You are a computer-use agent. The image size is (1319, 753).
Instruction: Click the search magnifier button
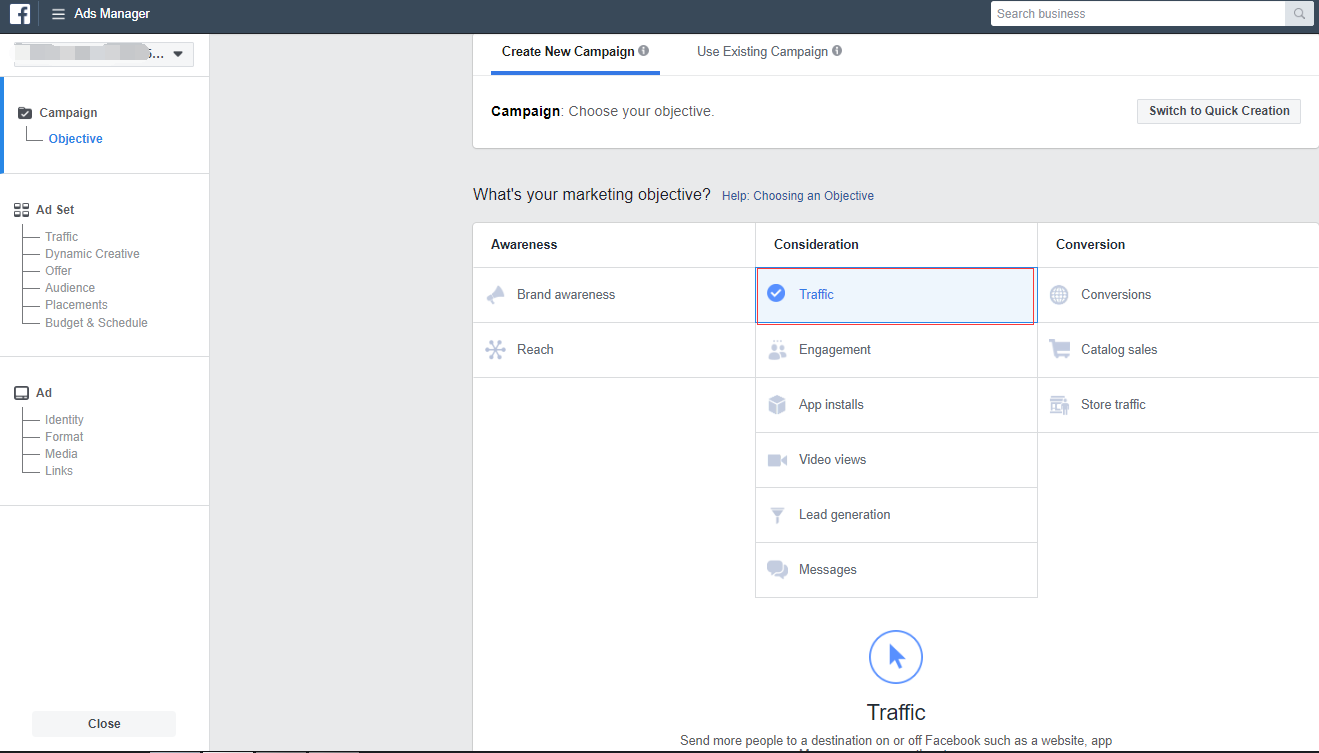[1299, 14]
